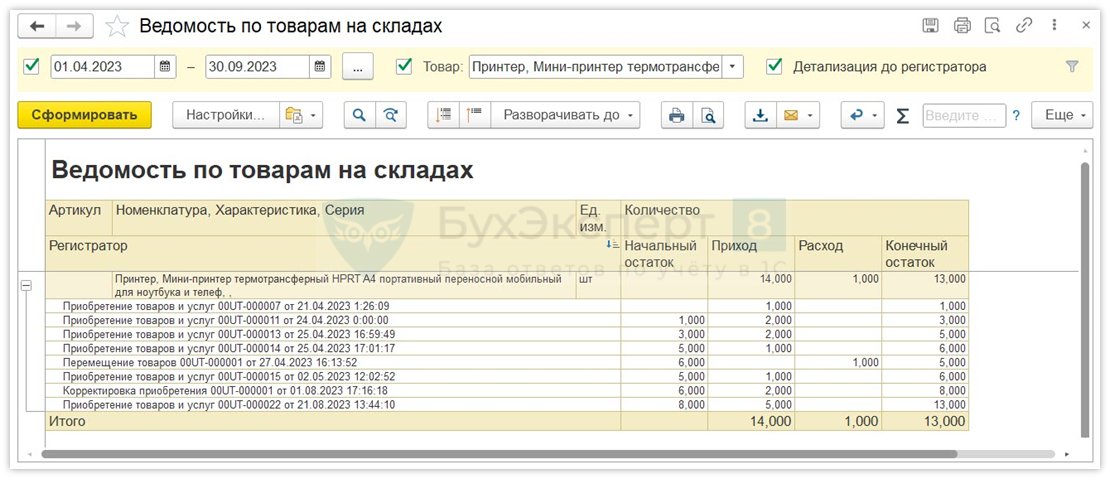Open the three-dot window menu
Image resolution: width=1110 pixels, height=479 pixels.
[x=1054, y=26]
